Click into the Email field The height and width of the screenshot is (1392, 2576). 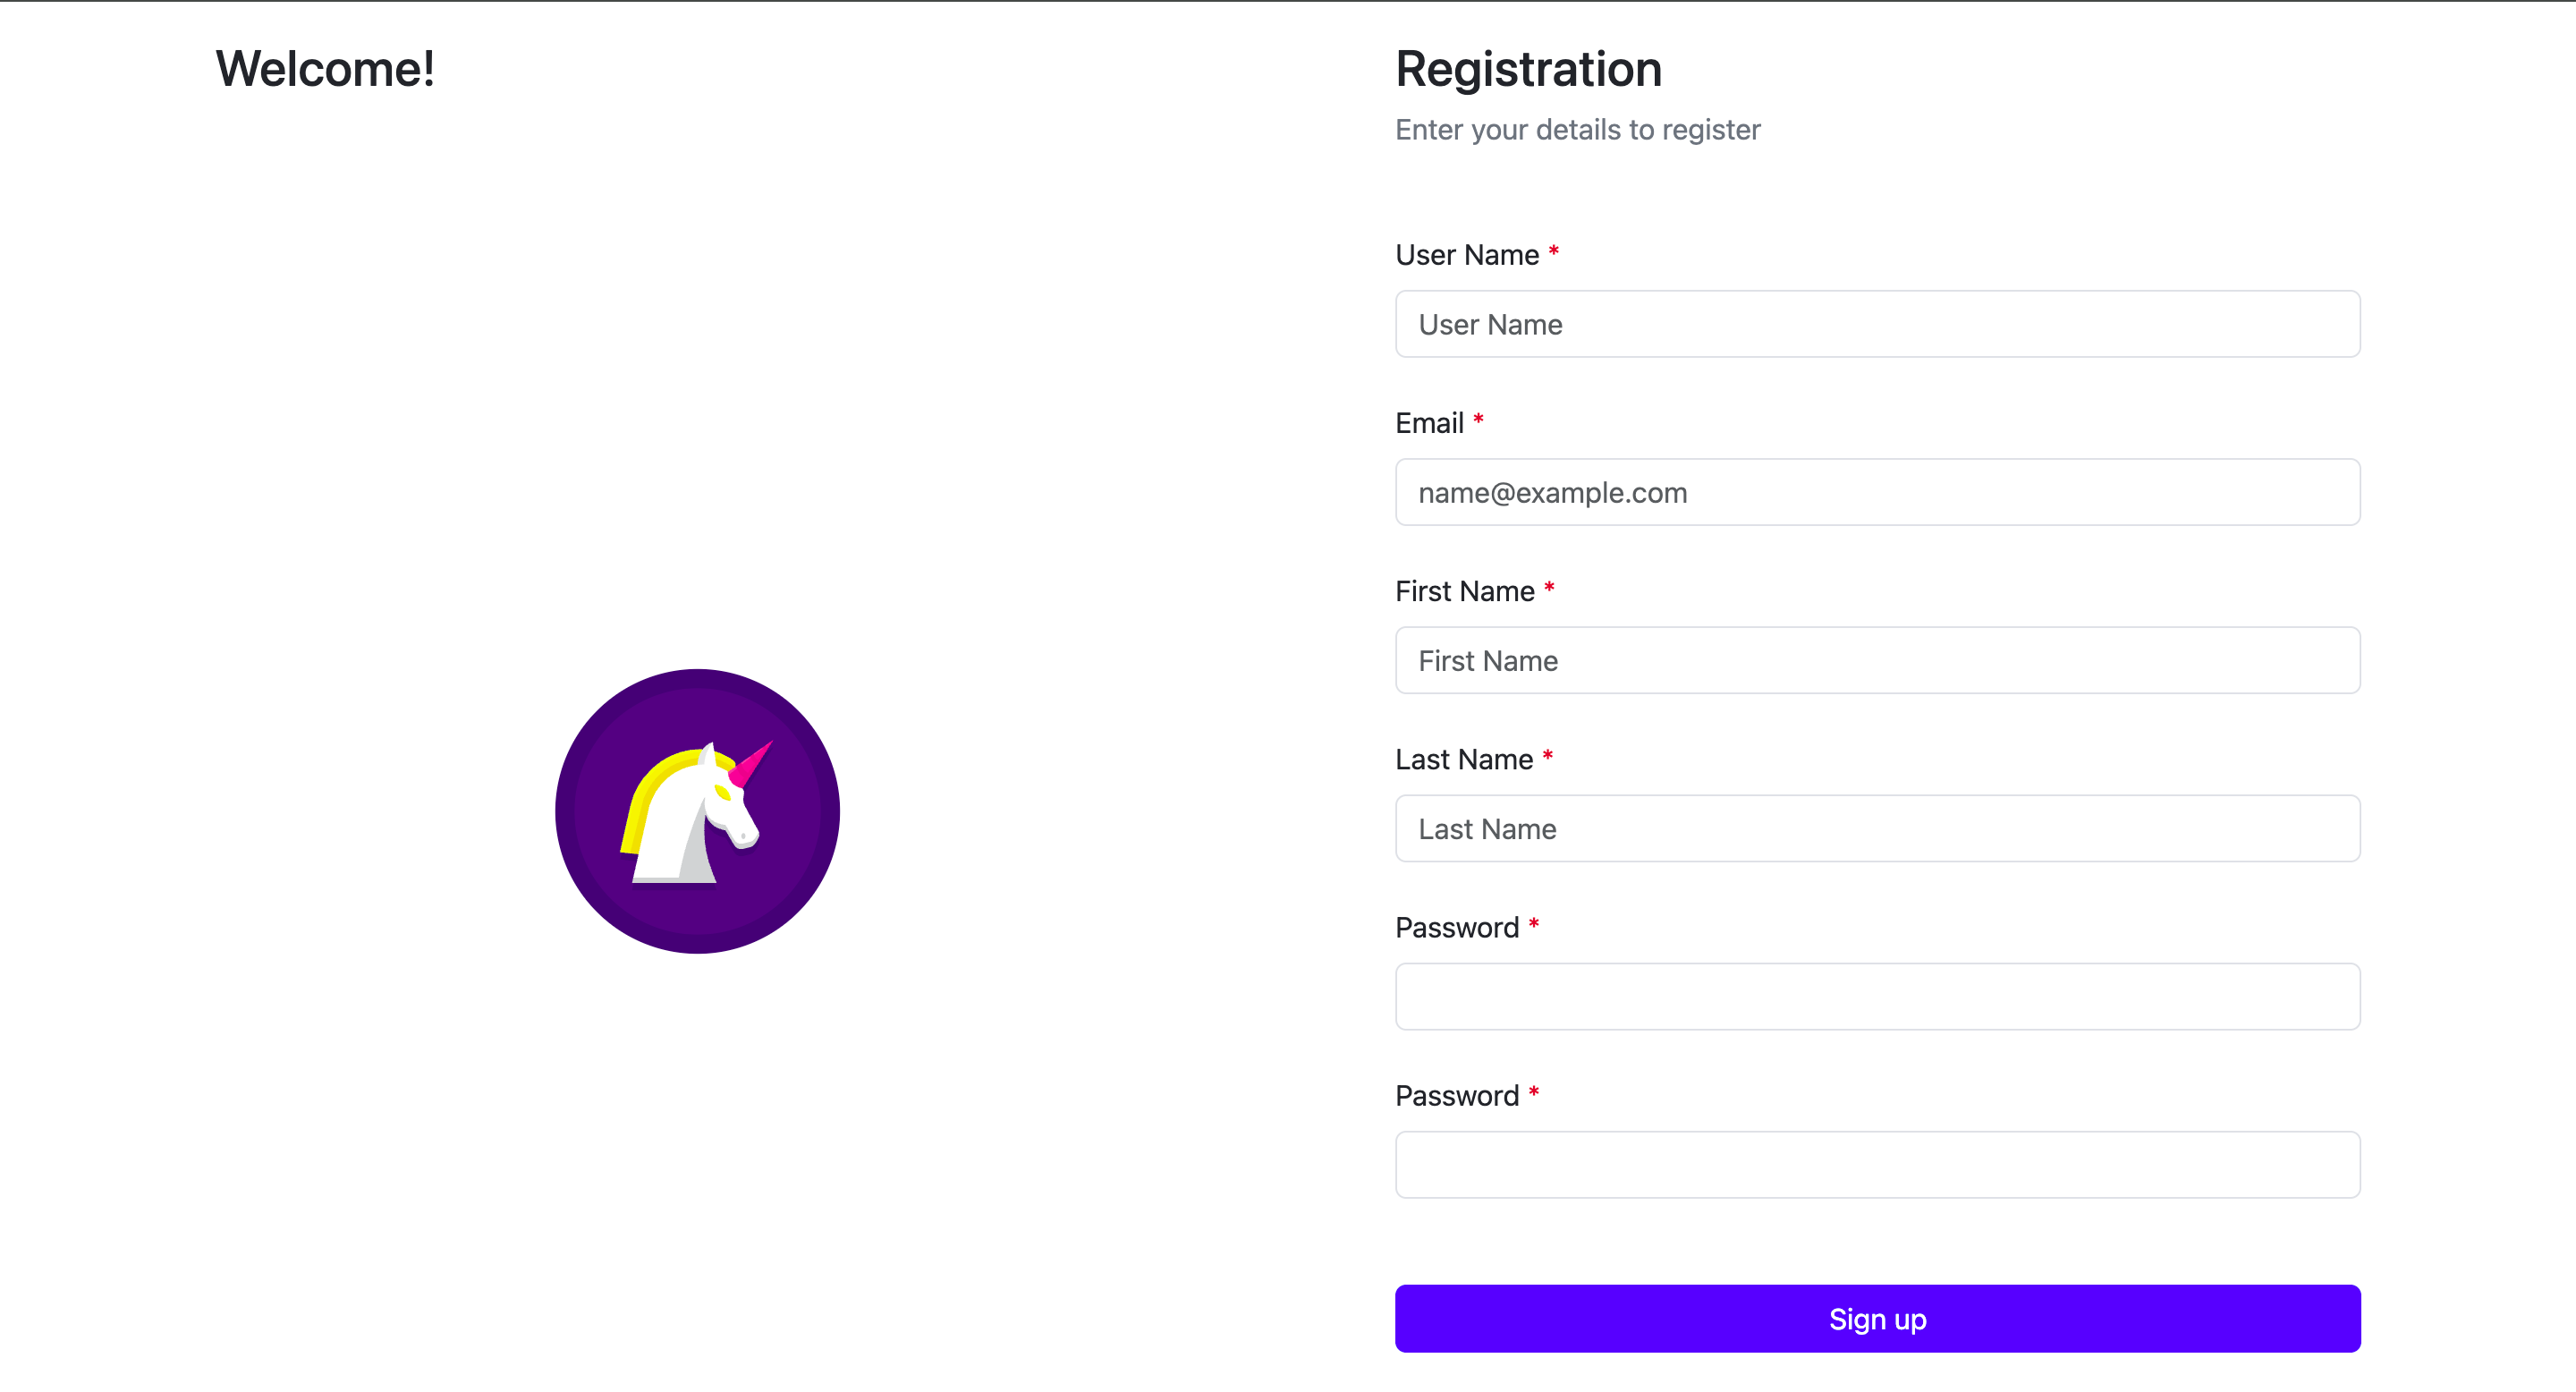(x=1877, y=492)
